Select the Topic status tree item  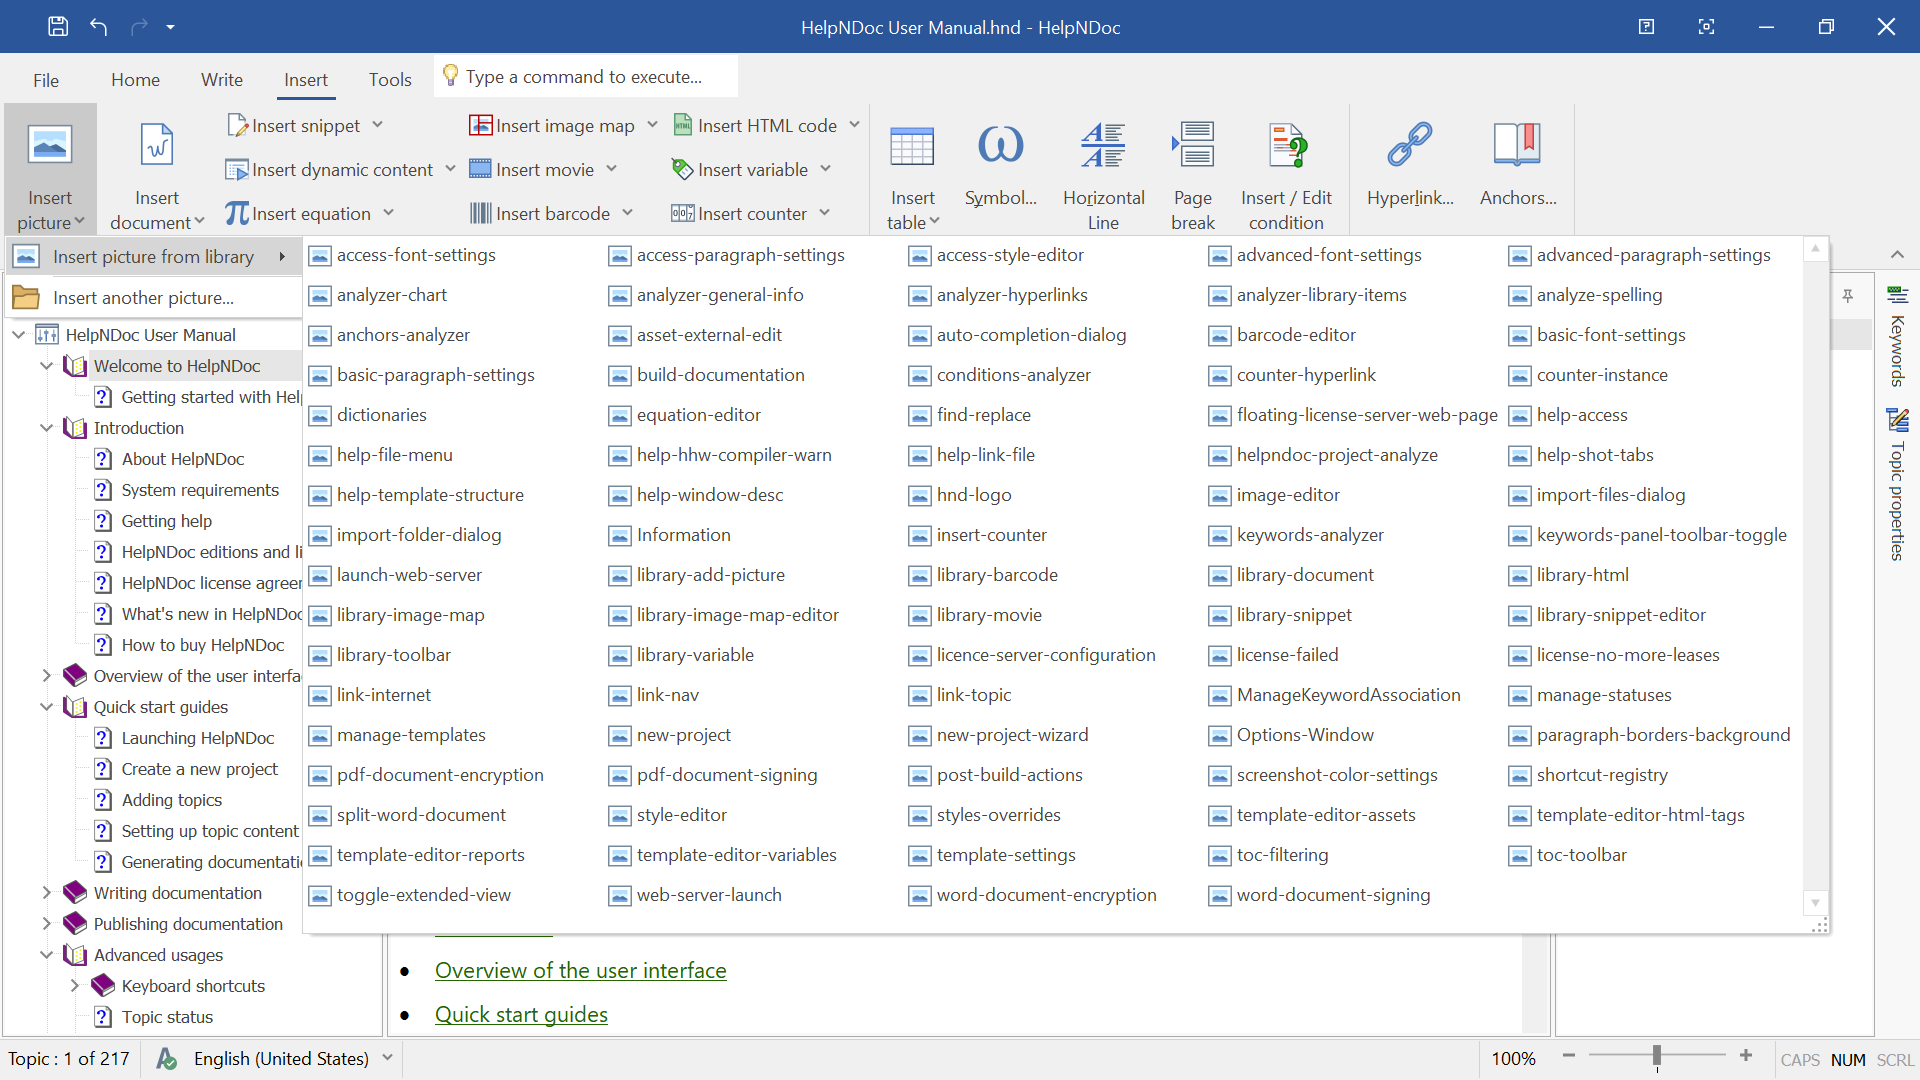[167, 1017]
